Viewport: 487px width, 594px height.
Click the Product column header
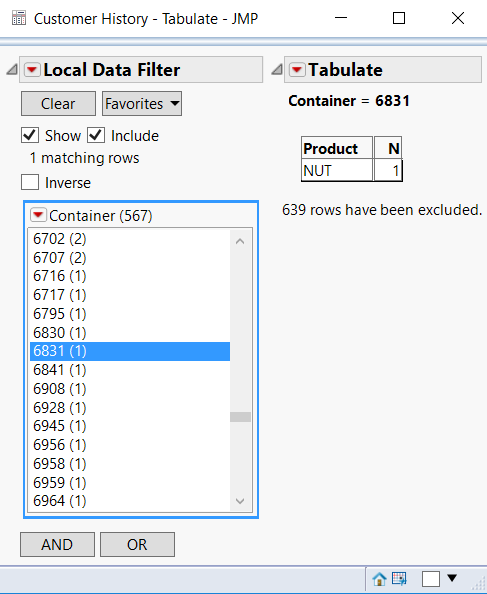tap(337, 148)
